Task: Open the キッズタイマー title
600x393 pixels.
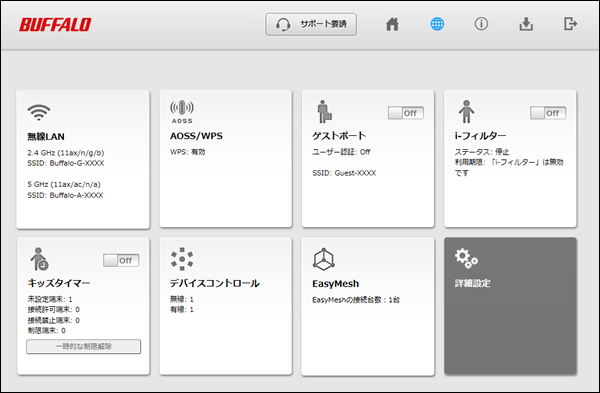Action: point(59,283)
